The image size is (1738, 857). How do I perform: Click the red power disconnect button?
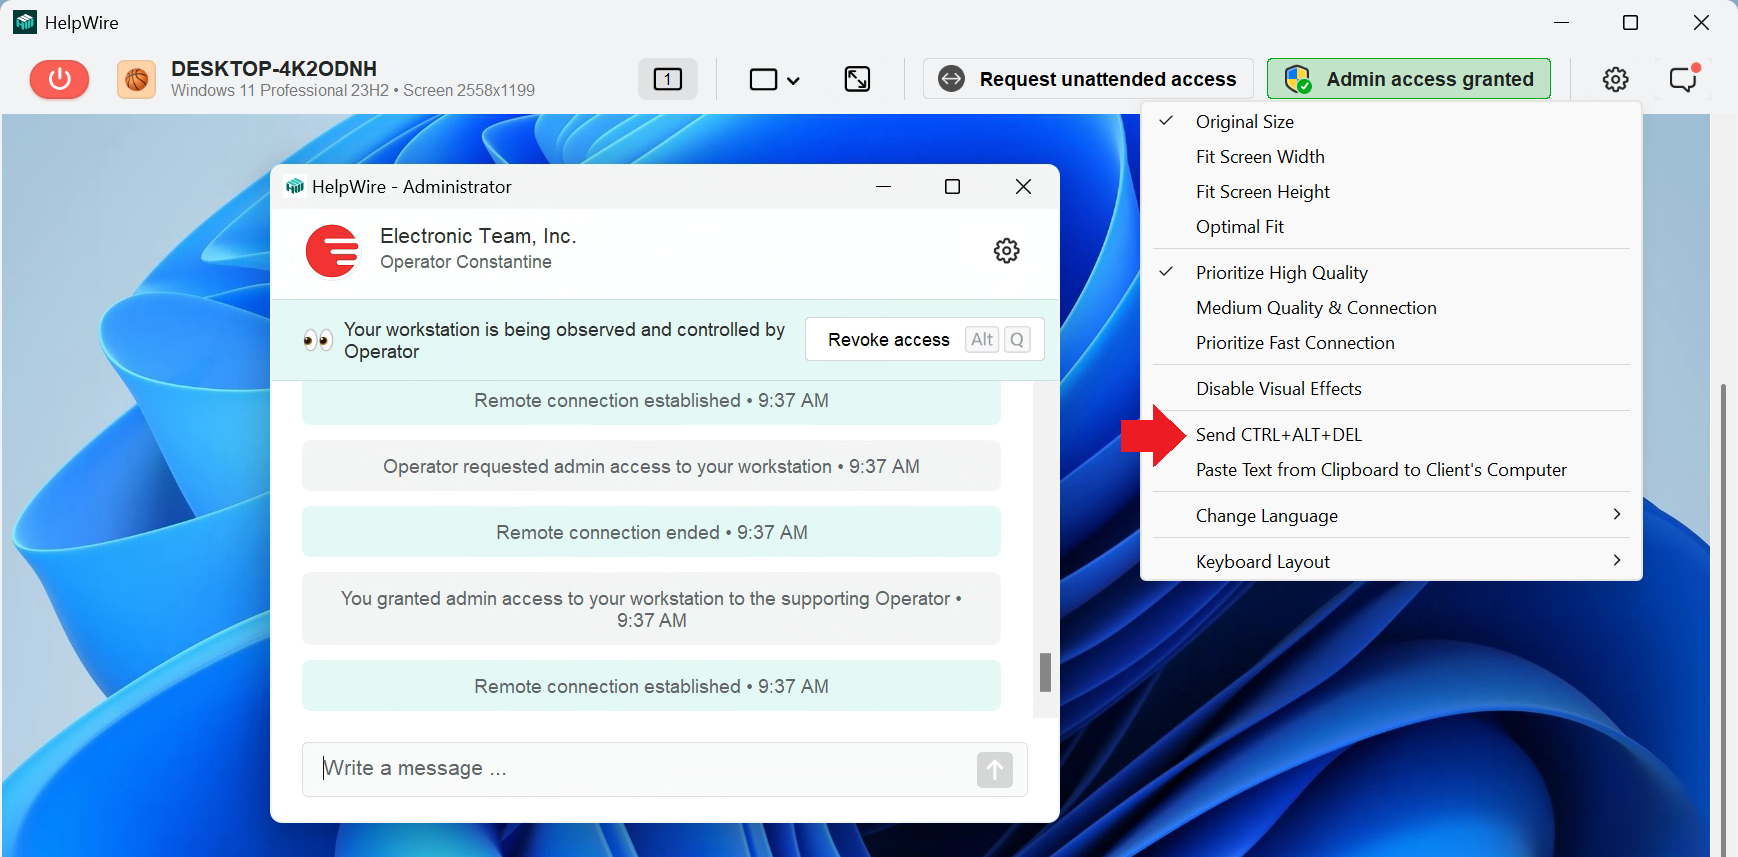(x=59, y=79)
